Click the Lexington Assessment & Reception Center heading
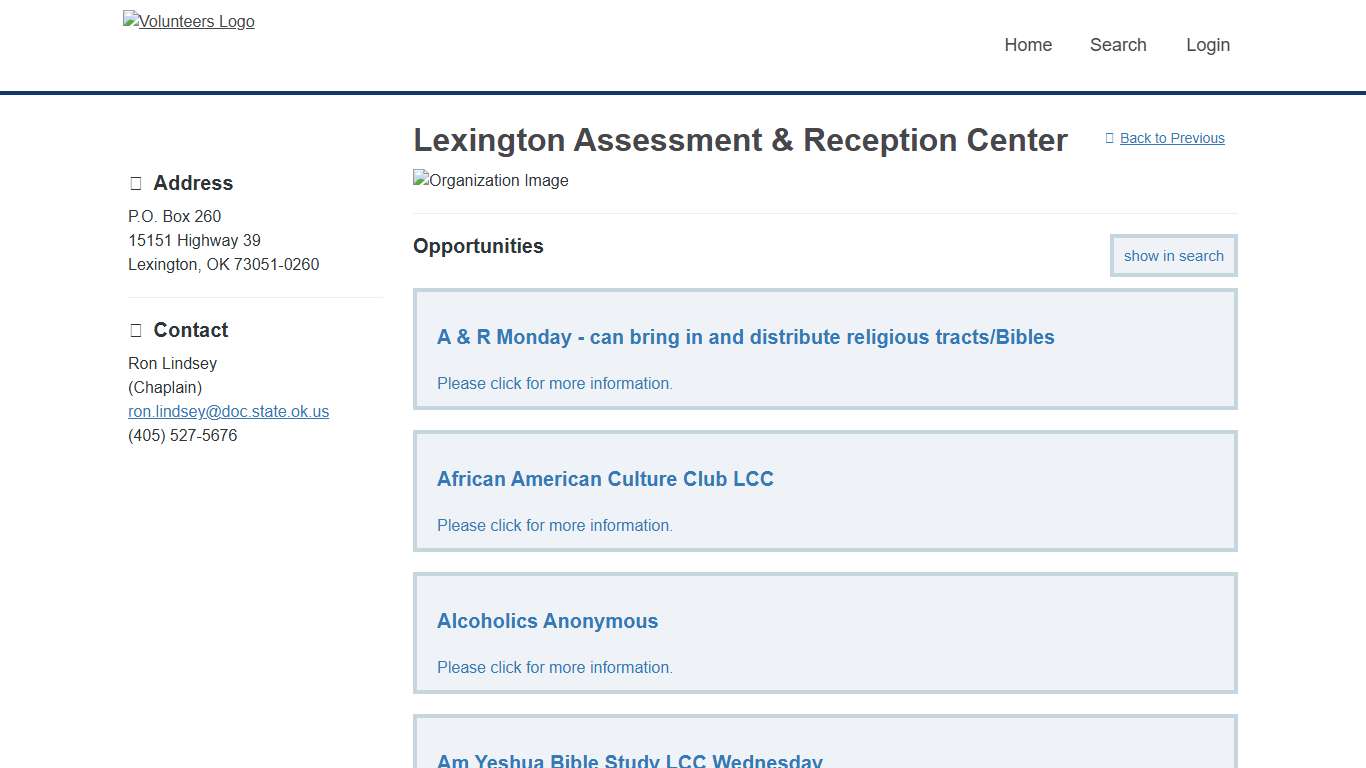 (x=740, y=140)
